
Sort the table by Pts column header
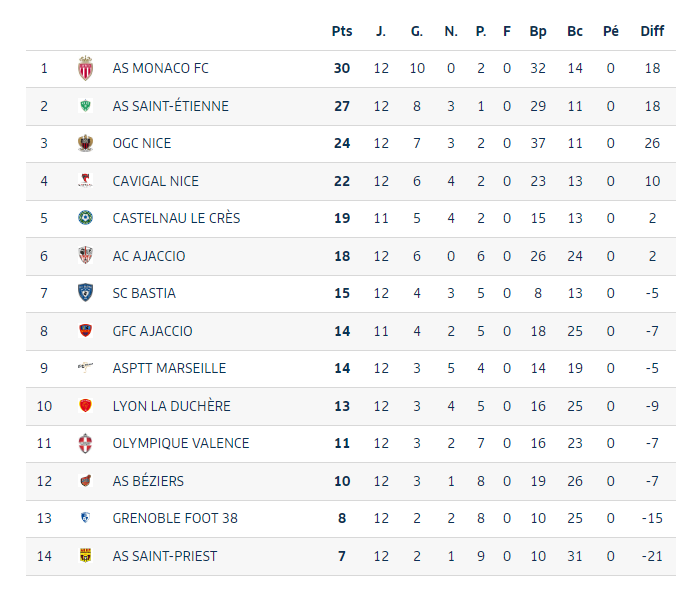tap(342, 31)
